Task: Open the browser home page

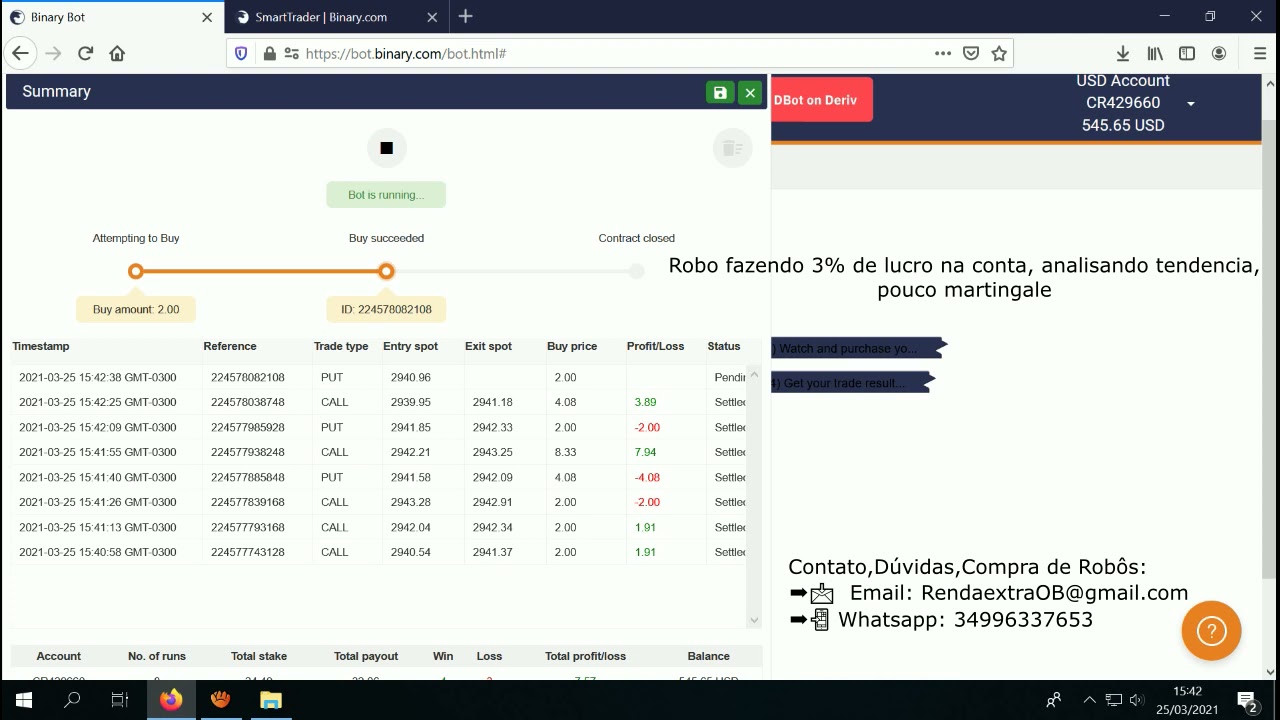Action: [x=117, y=54]
